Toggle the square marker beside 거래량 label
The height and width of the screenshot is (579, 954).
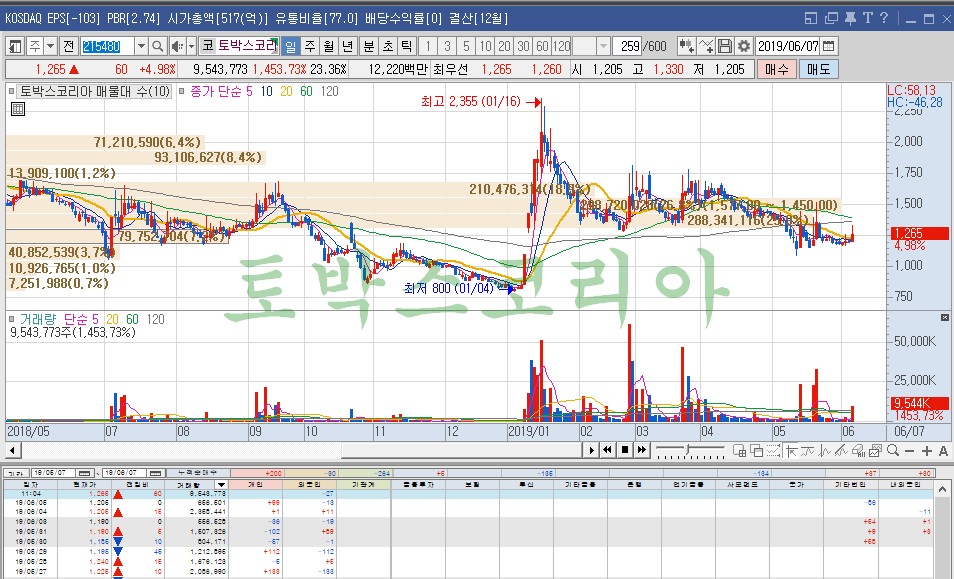pyautogui.click(x=12, y=319)
